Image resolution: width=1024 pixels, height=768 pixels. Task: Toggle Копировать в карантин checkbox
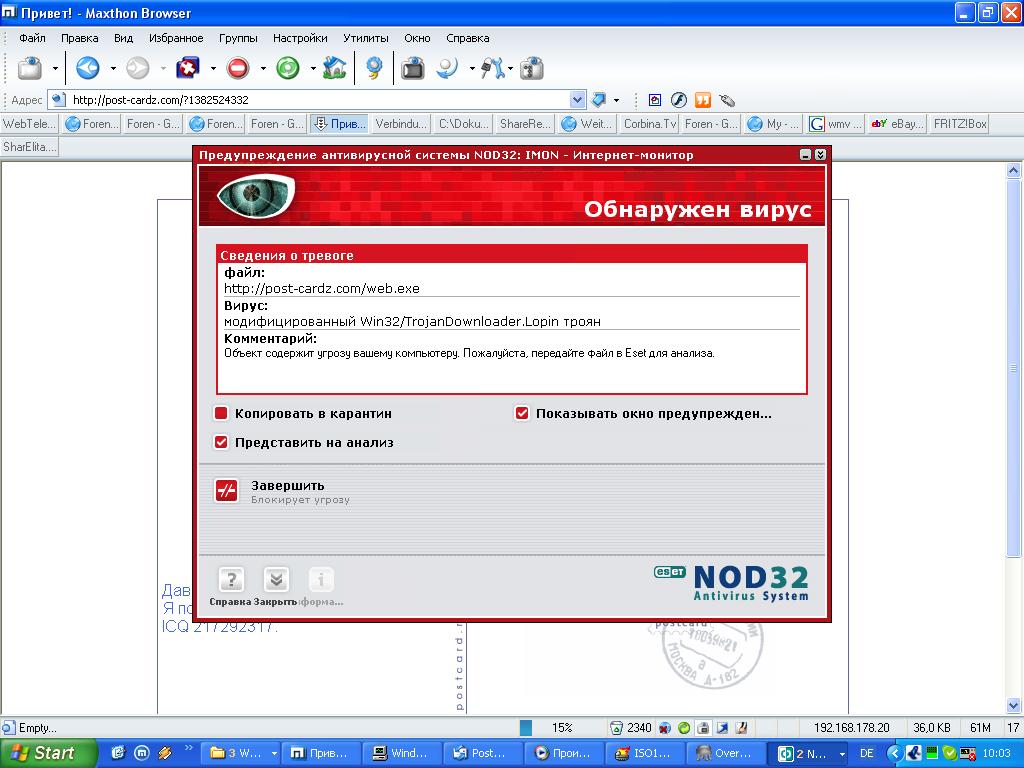pyautogui.click(x=221, y=413)
